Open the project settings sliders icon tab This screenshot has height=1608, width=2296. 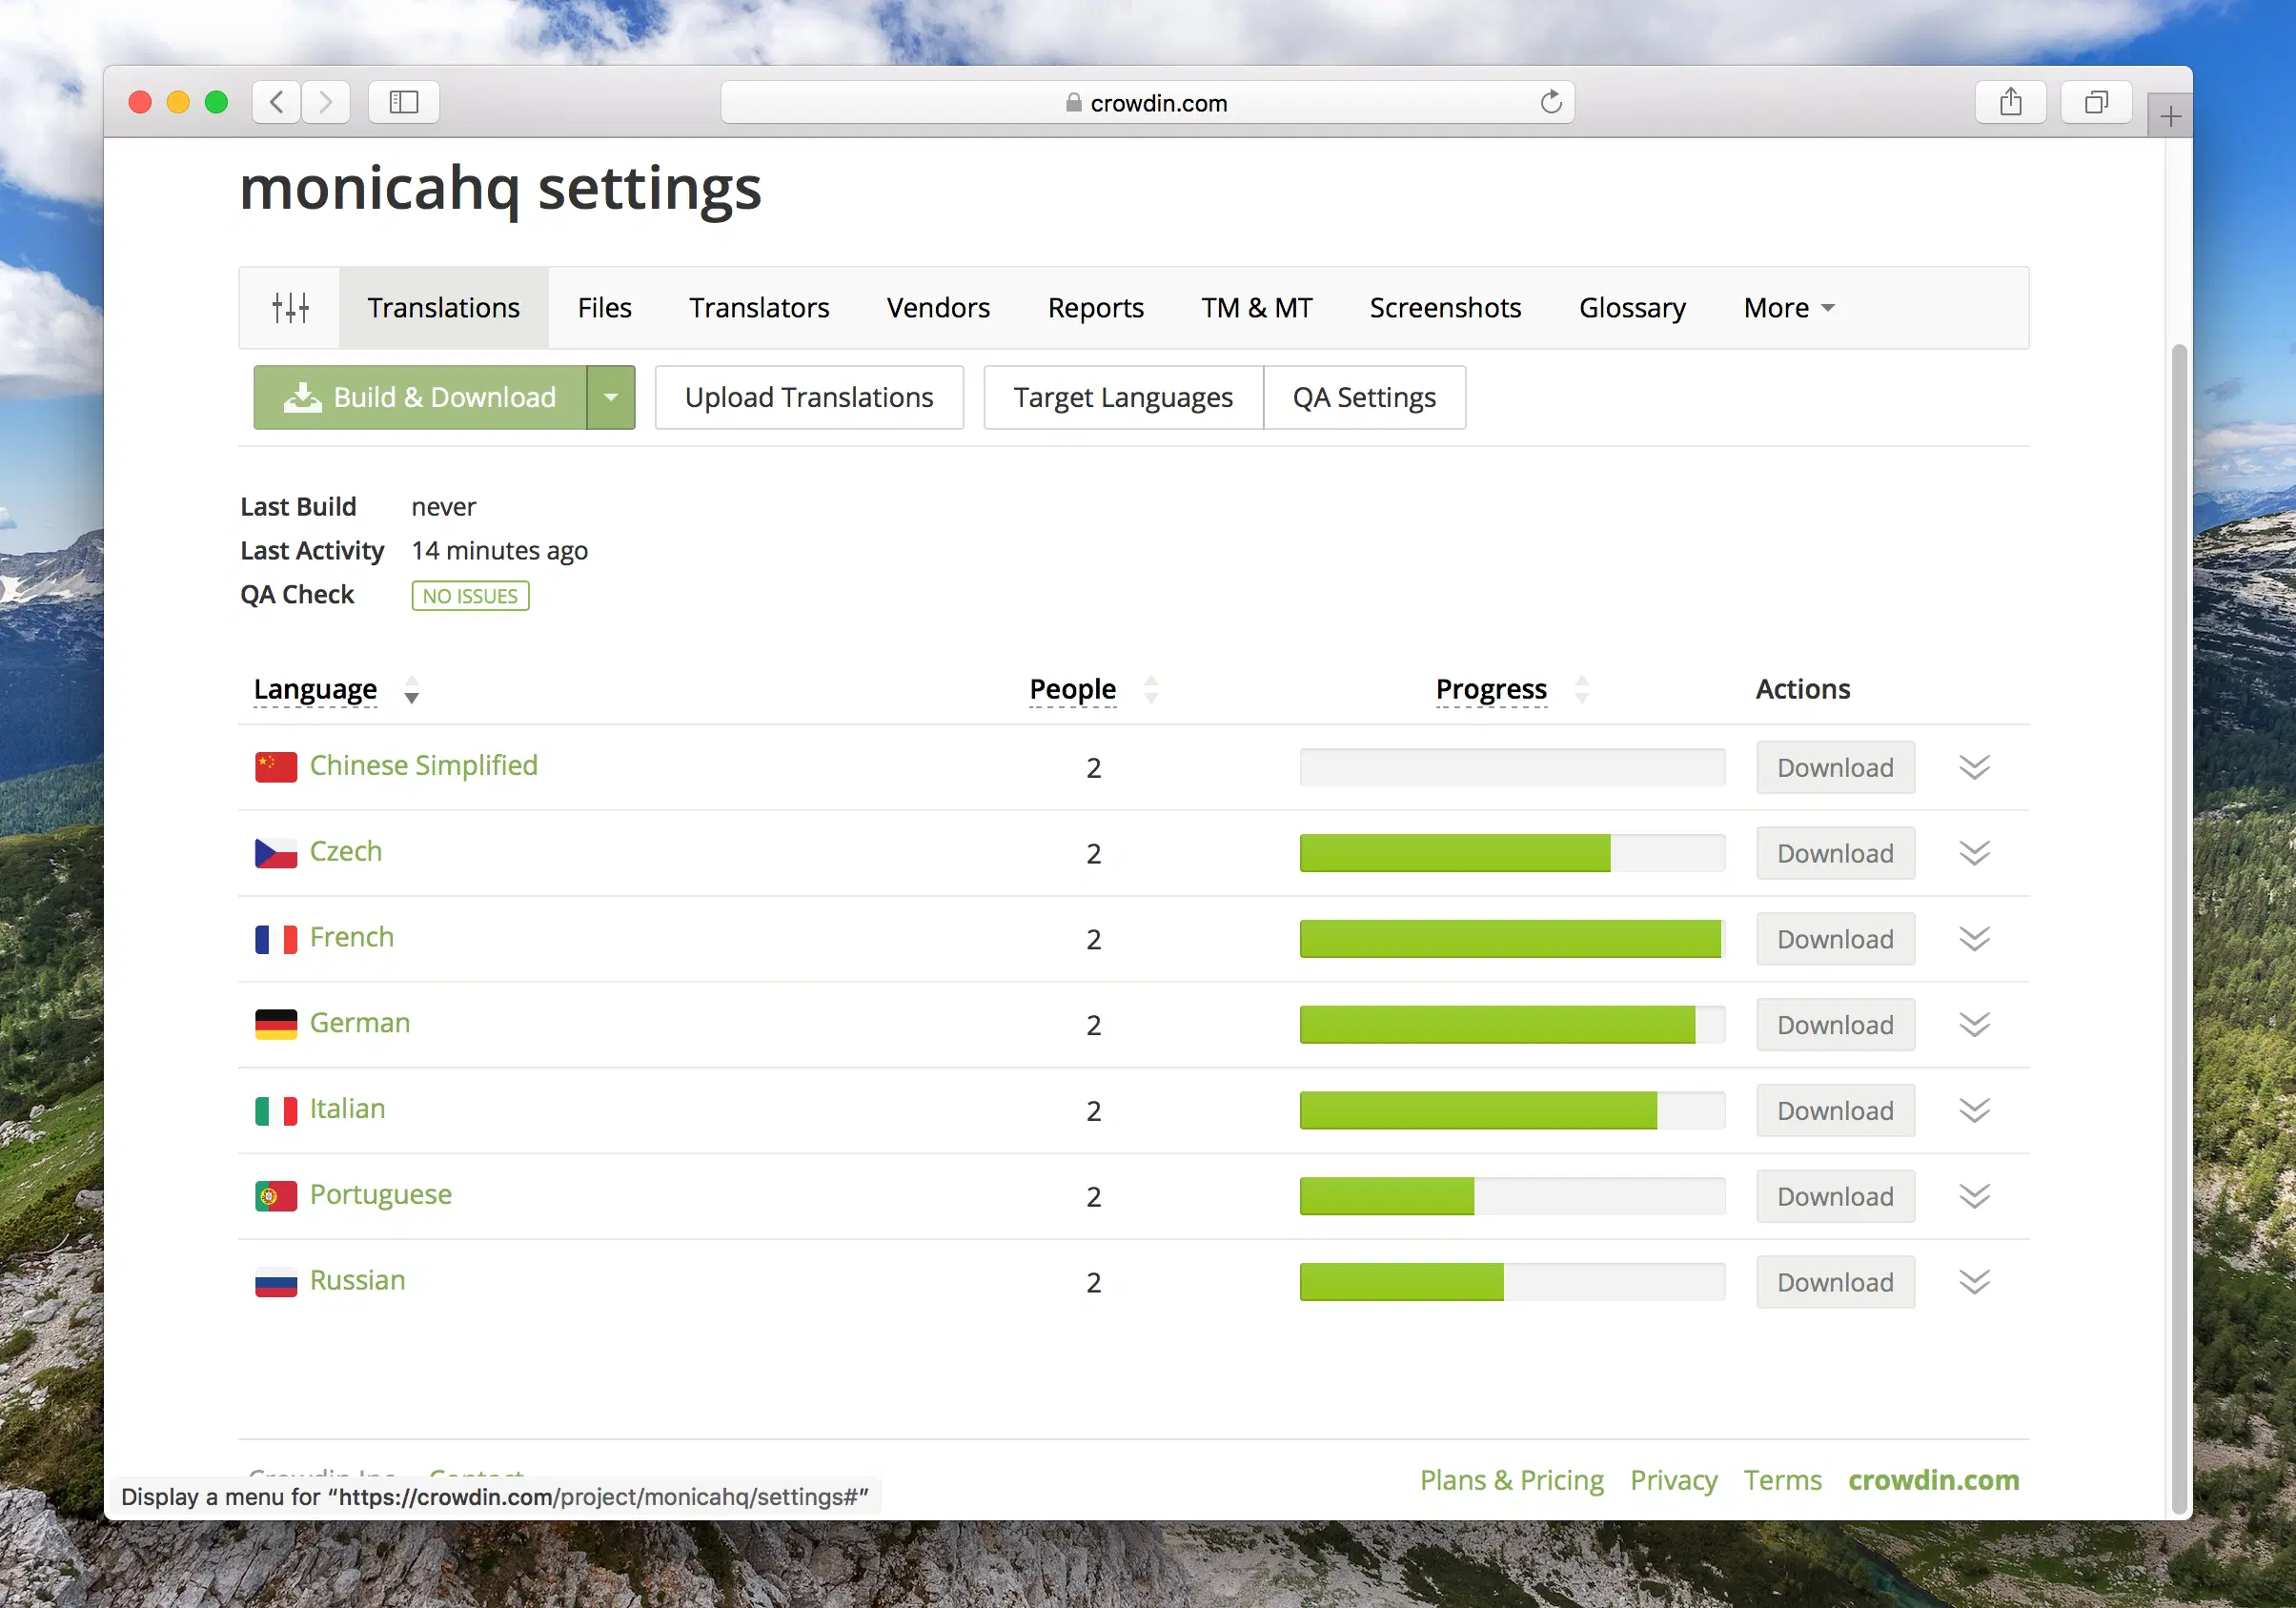290,308
